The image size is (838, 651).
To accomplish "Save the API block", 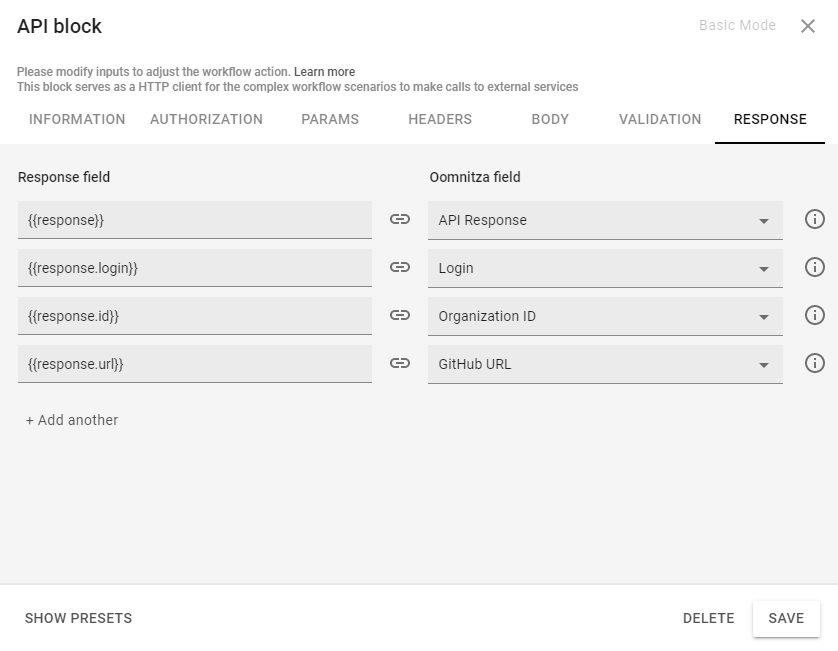I will [786, 618].
